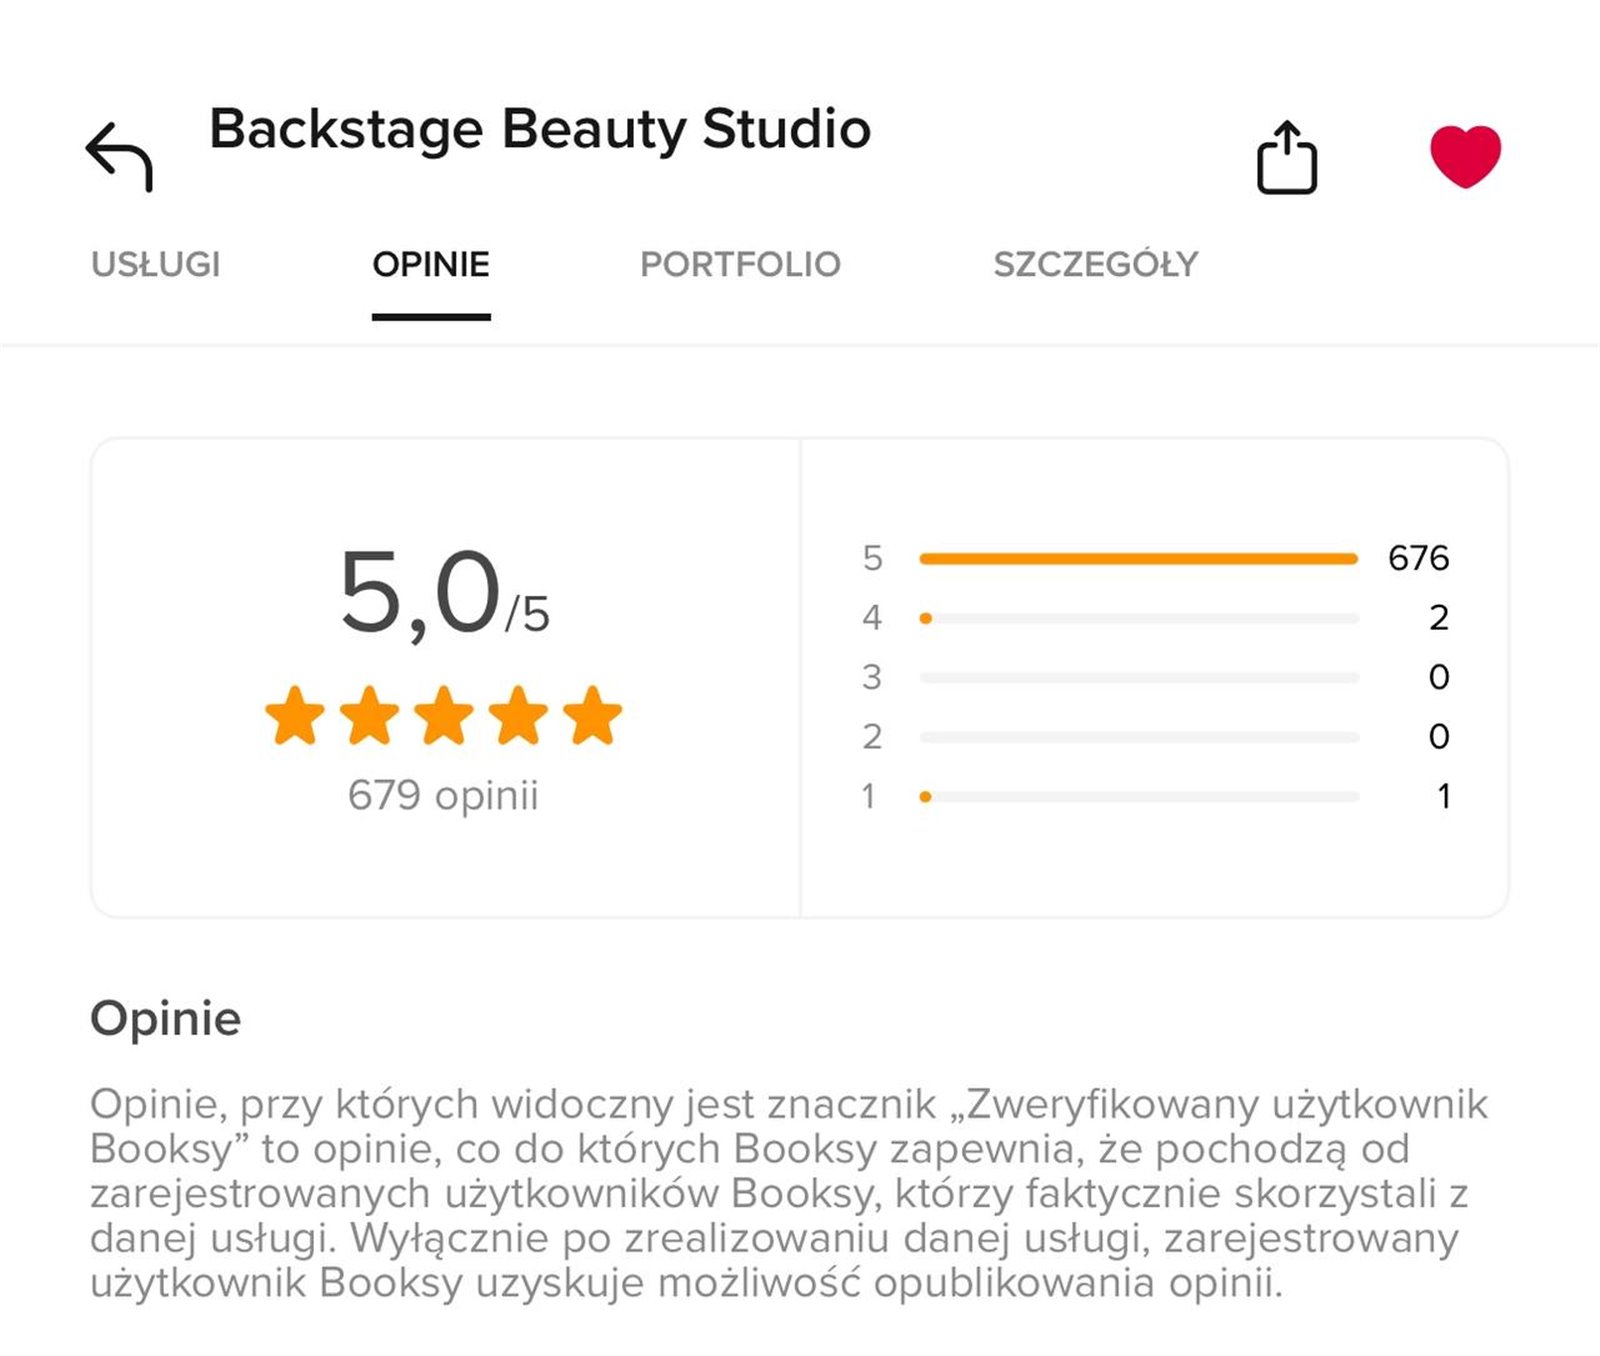The width and height of the screenshot is (1600, 1356).
Task: Click the 676 five-star review count
Action: (1418, 558)
